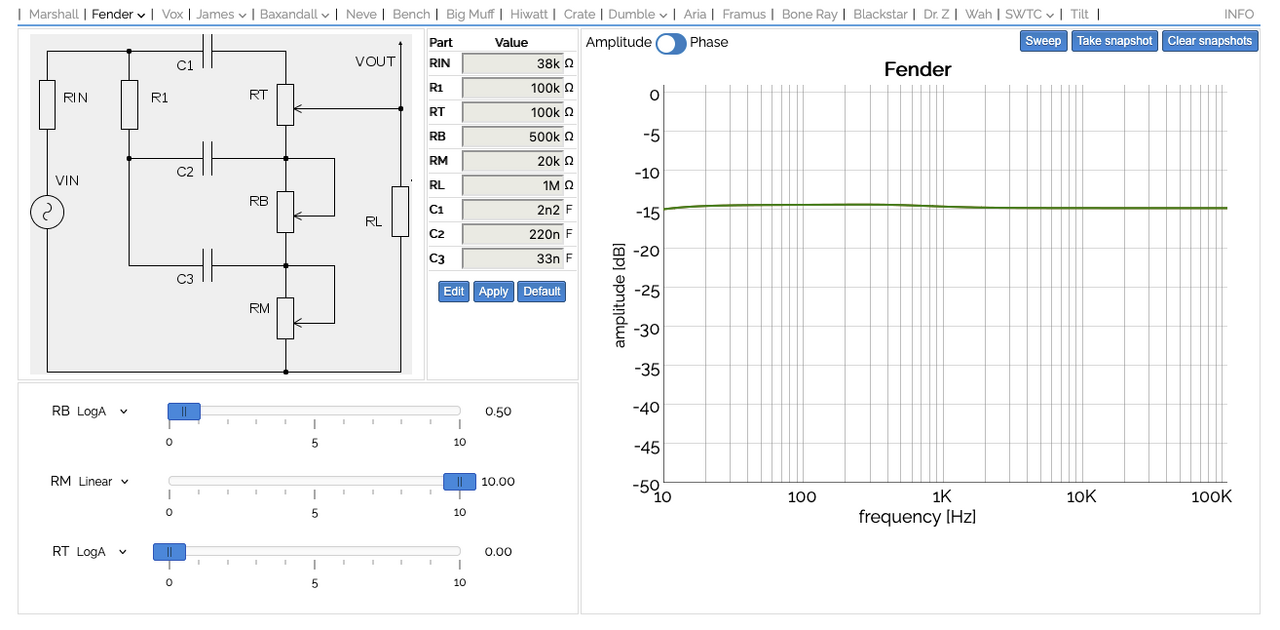The image size is (1280, 630).
Task: Open the SWTC dropdown menu
Action: [1030, 14]
